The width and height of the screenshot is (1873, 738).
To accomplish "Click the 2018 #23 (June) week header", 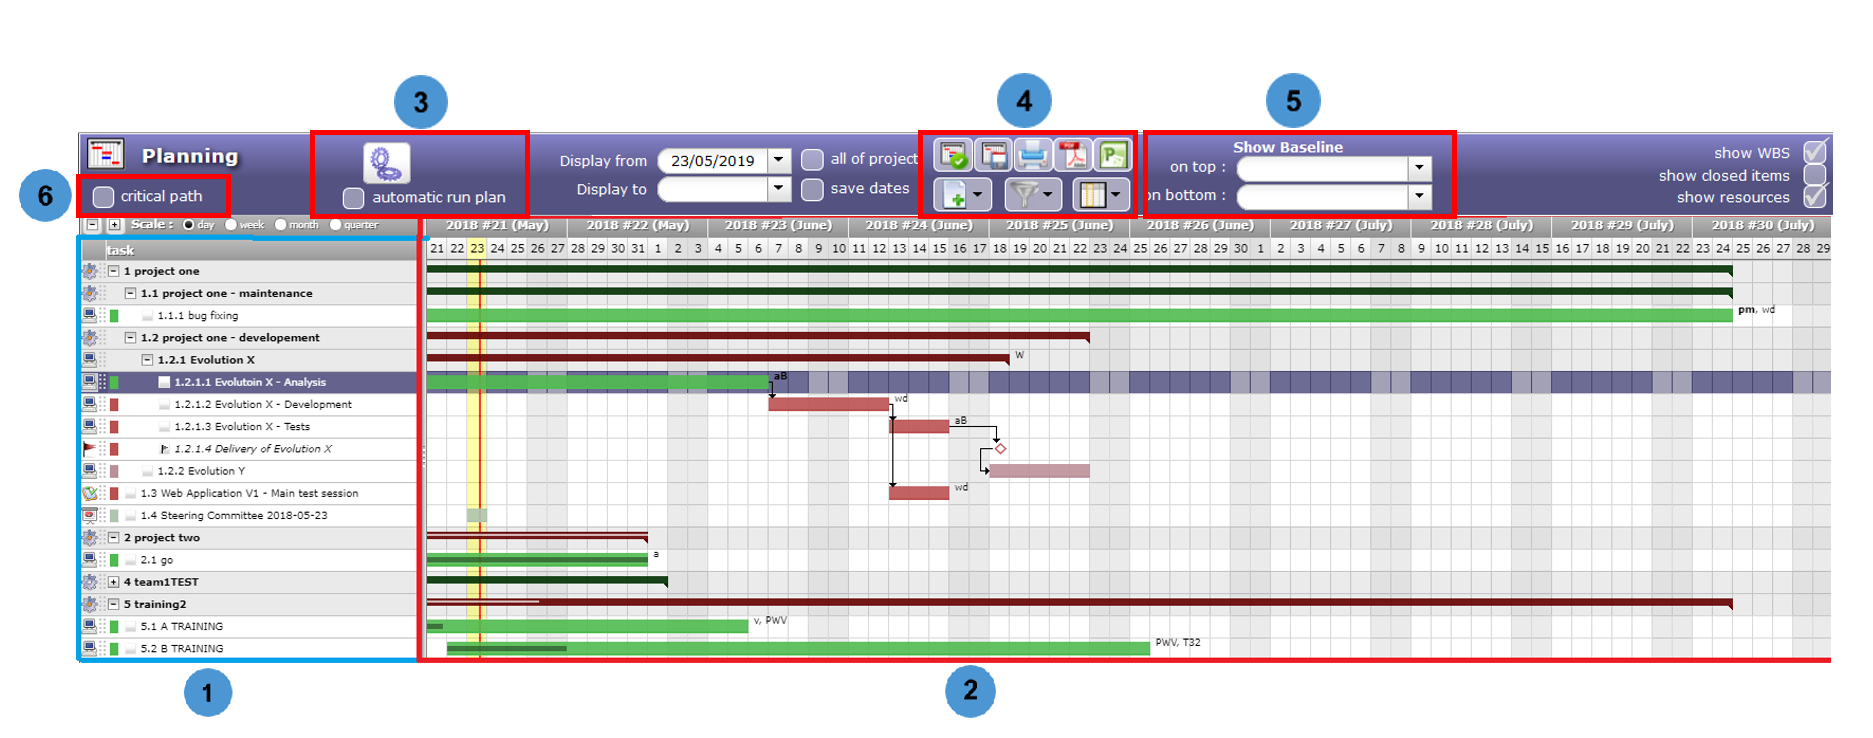I will pyautogui.click(x=778, y=225).
